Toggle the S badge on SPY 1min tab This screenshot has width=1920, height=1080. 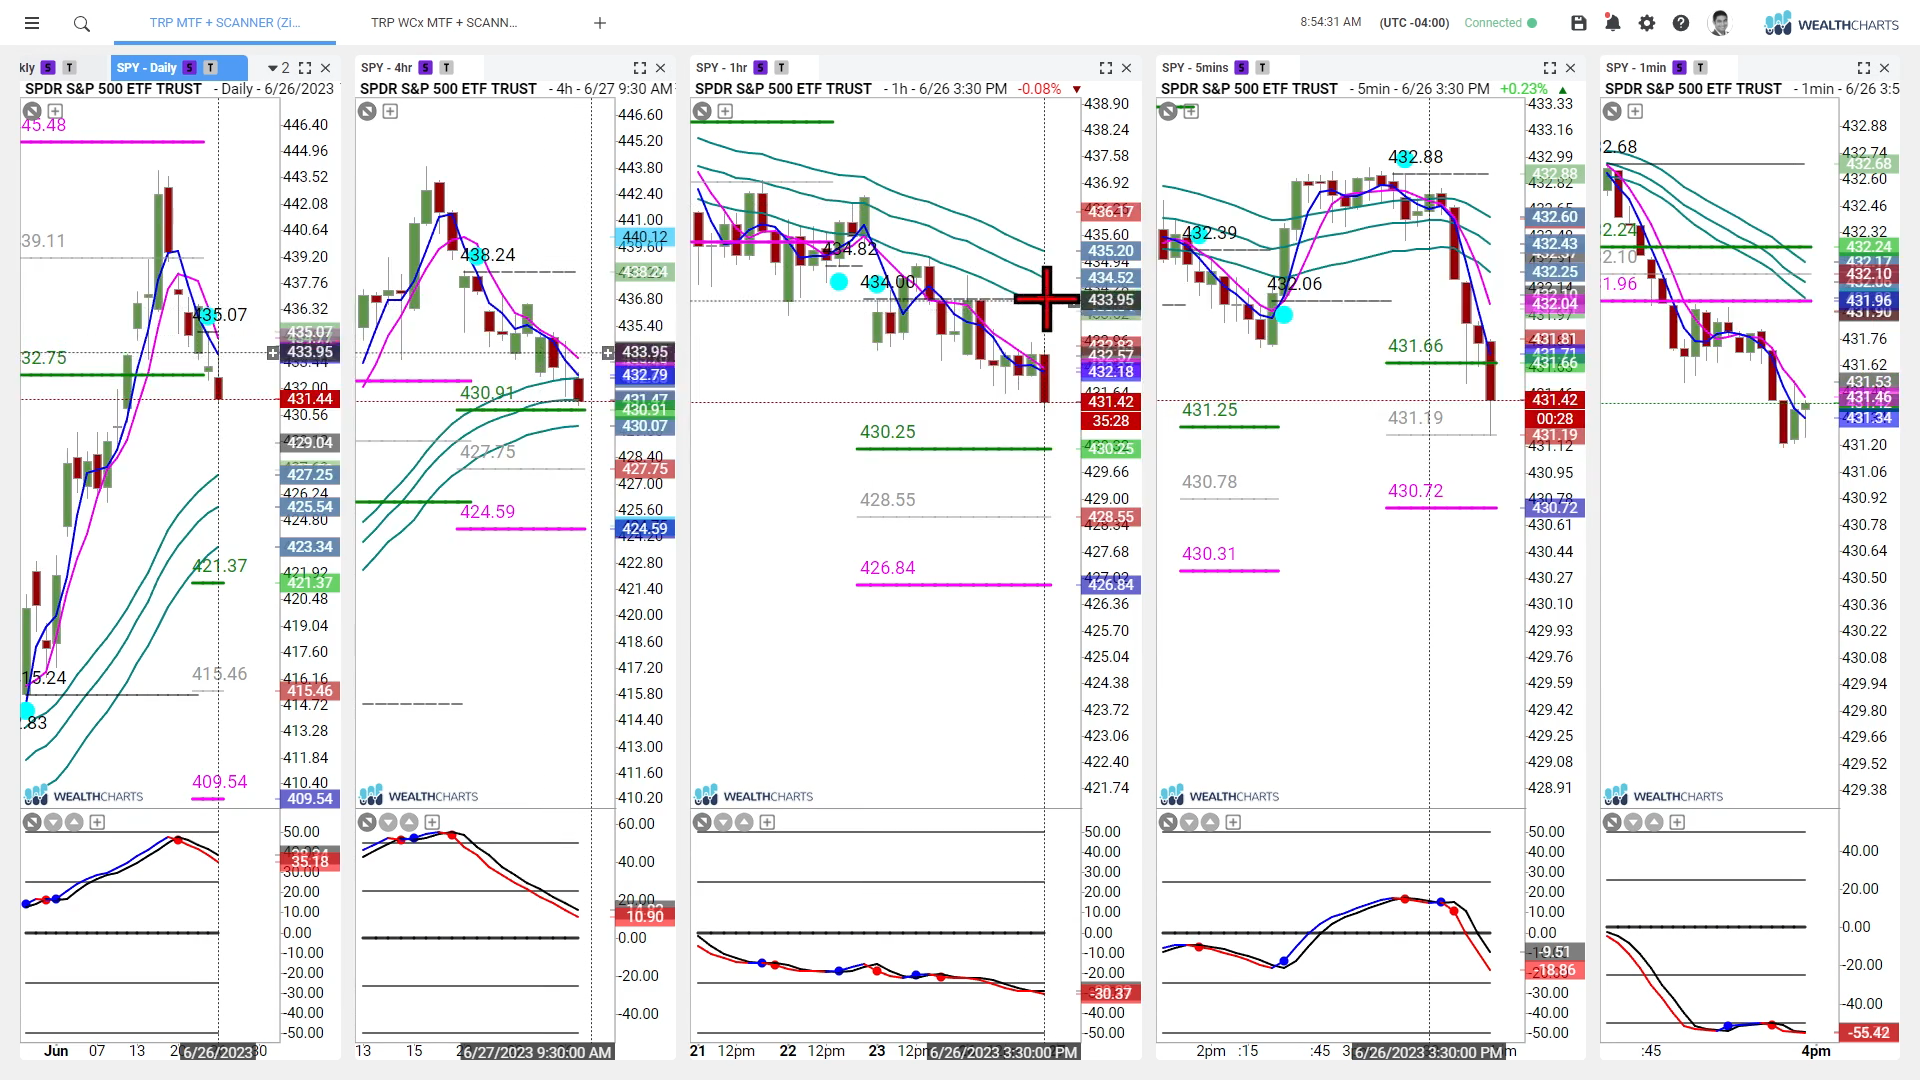coord(1679,68)
